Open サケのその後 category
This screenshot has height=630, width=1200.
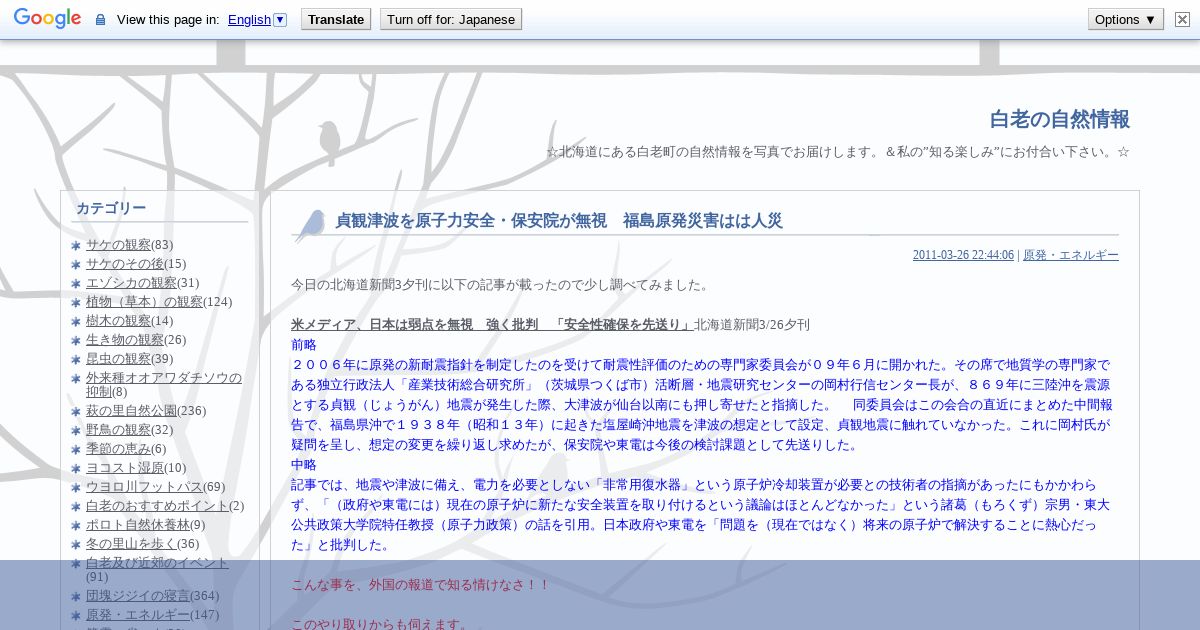(x=125, y=264)
